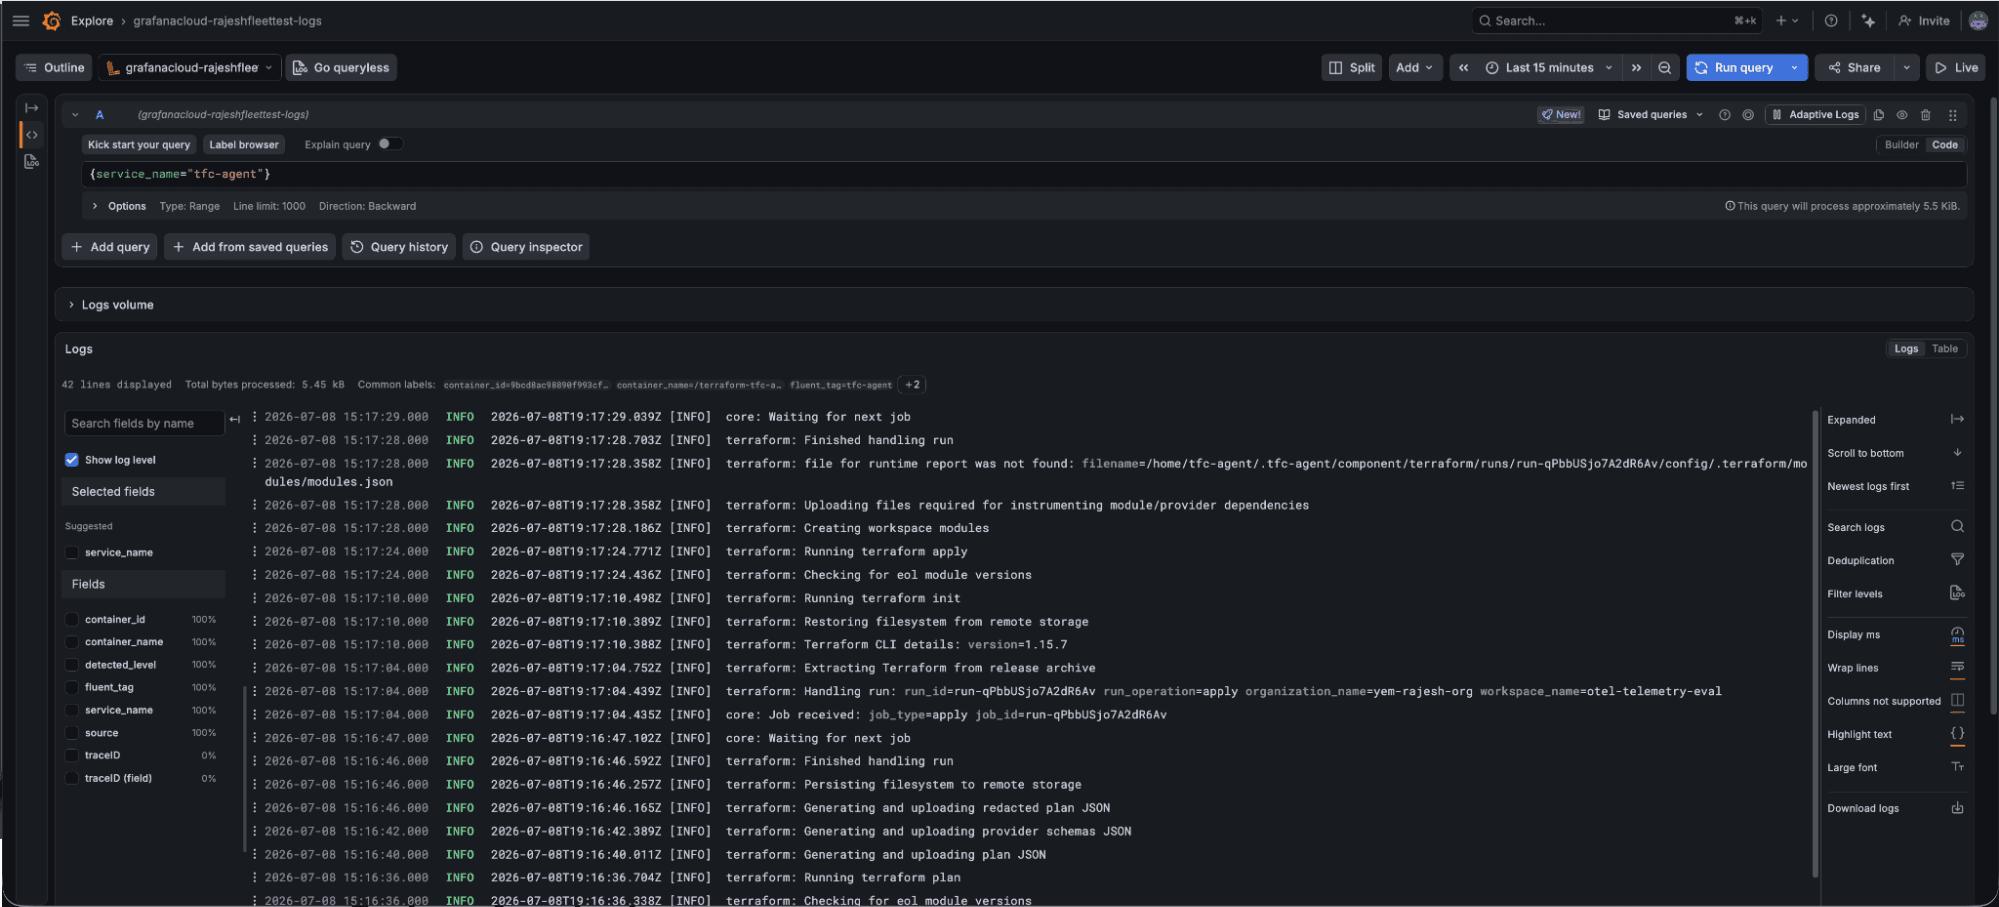Delete query A with the trash icon

pyautogui.click(x=1926, y=115)
